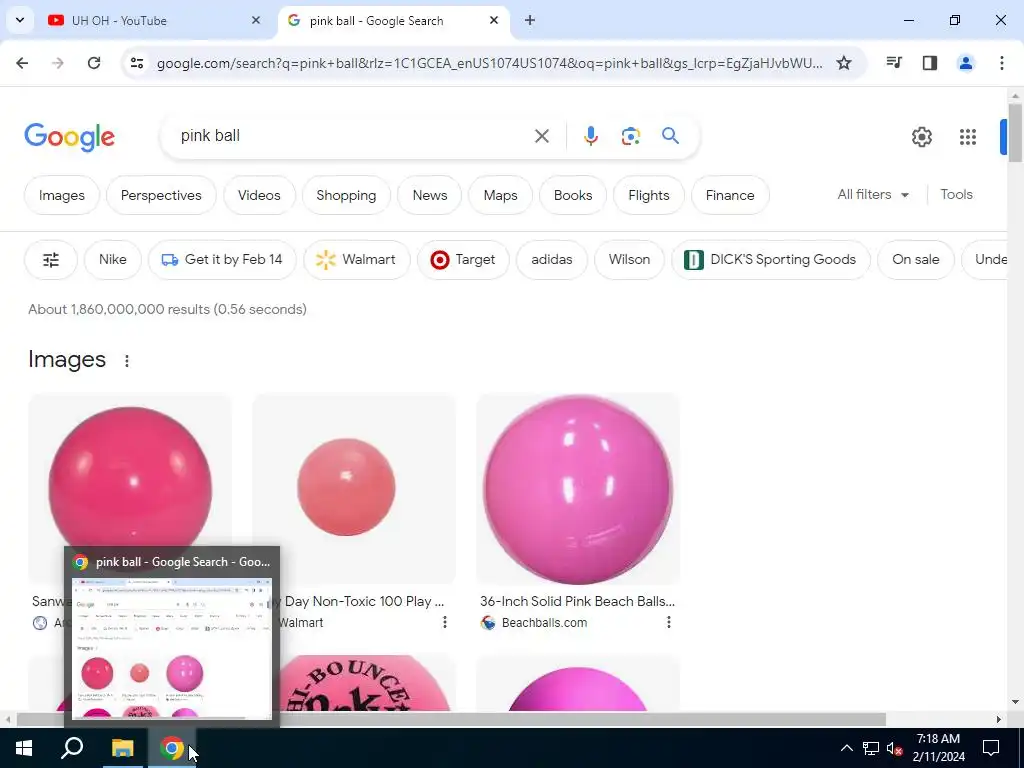Open options for Beachballs.com image result
The image size is (1024, 768).
click(669, 622)
